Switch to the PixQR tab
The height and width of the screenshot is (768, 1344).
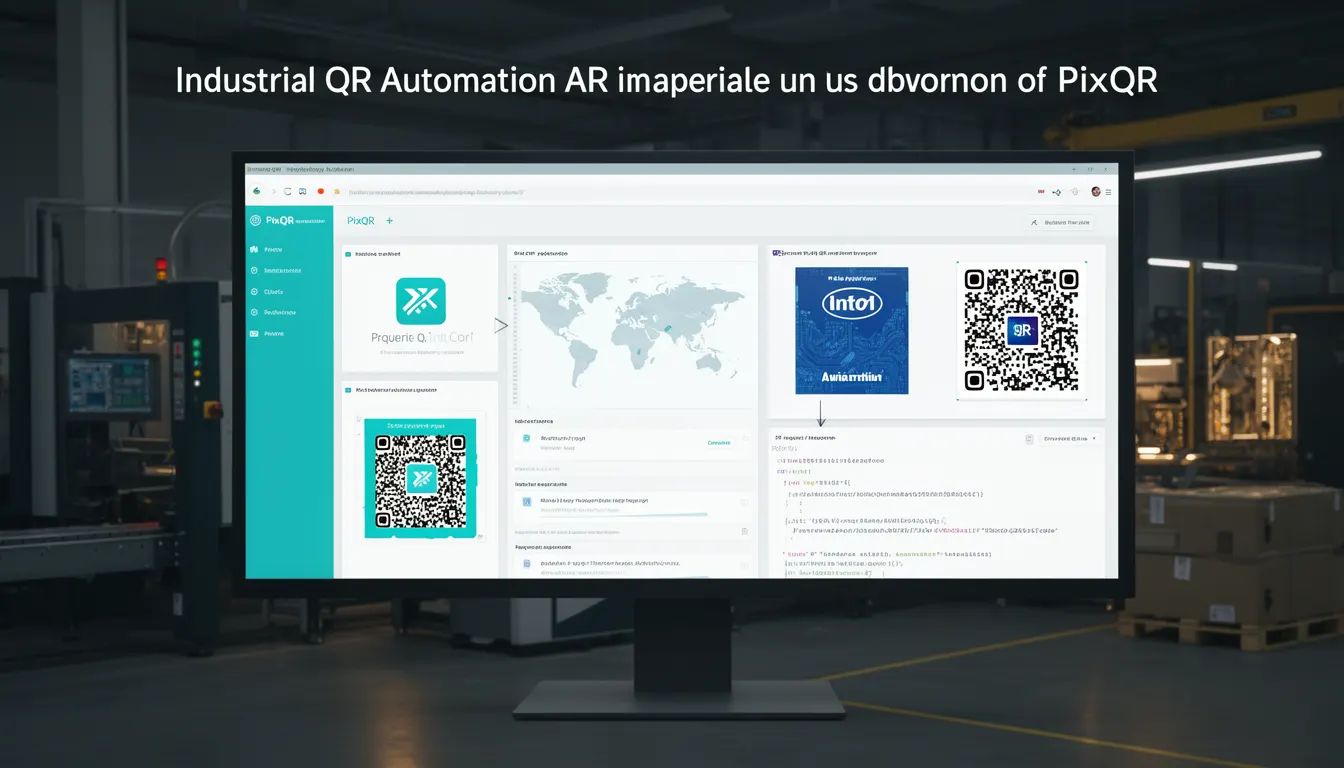(x=360, y=220)
